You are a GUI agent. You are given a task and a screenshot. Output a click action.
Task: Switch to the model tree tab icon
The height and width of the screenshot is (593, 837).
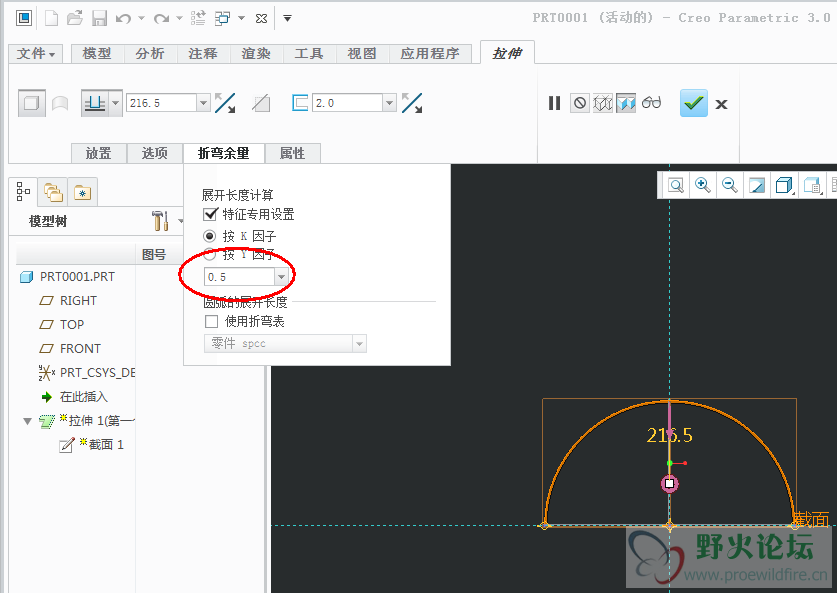coord(23,191)
